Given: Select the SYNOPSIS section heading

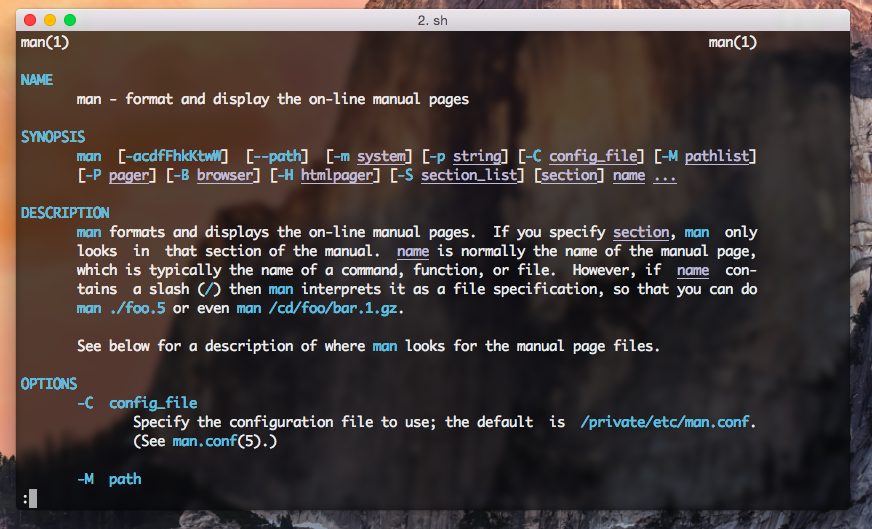Looking at the screenshot, I should coord(53,137).
